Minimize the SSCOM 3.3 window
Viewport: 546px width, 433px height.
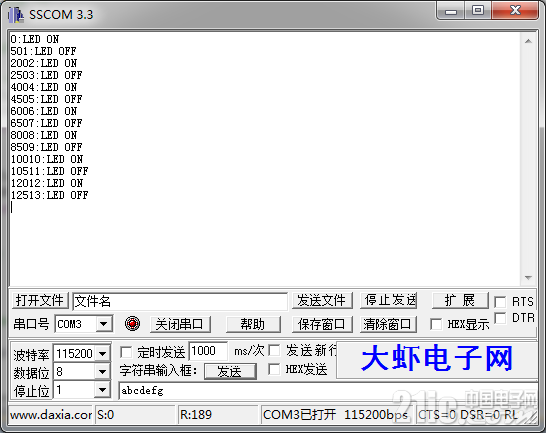pyautogui.click(x=451, y=11)
